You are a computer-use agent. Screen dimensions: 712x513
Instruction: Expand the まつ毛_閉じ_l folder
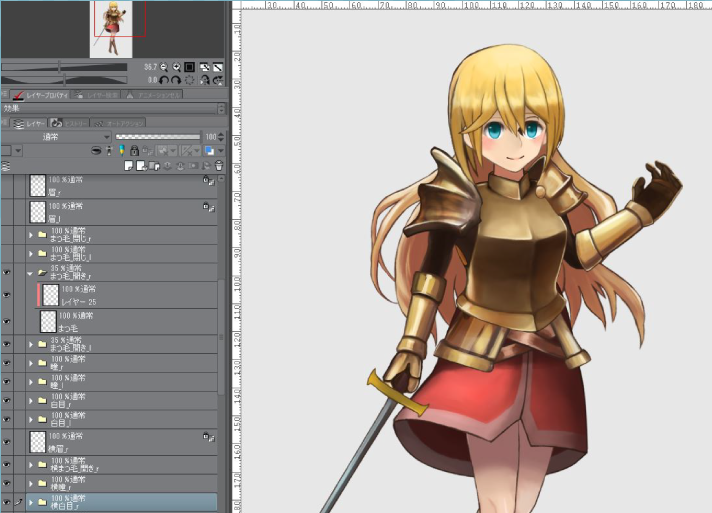click(31, 253)
